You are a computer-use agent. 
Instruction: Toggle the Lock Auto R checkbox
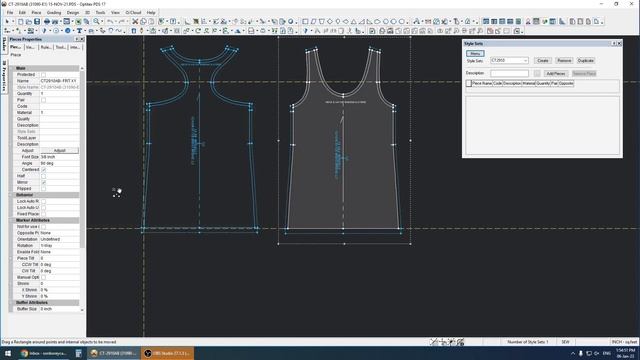(43, 201)
